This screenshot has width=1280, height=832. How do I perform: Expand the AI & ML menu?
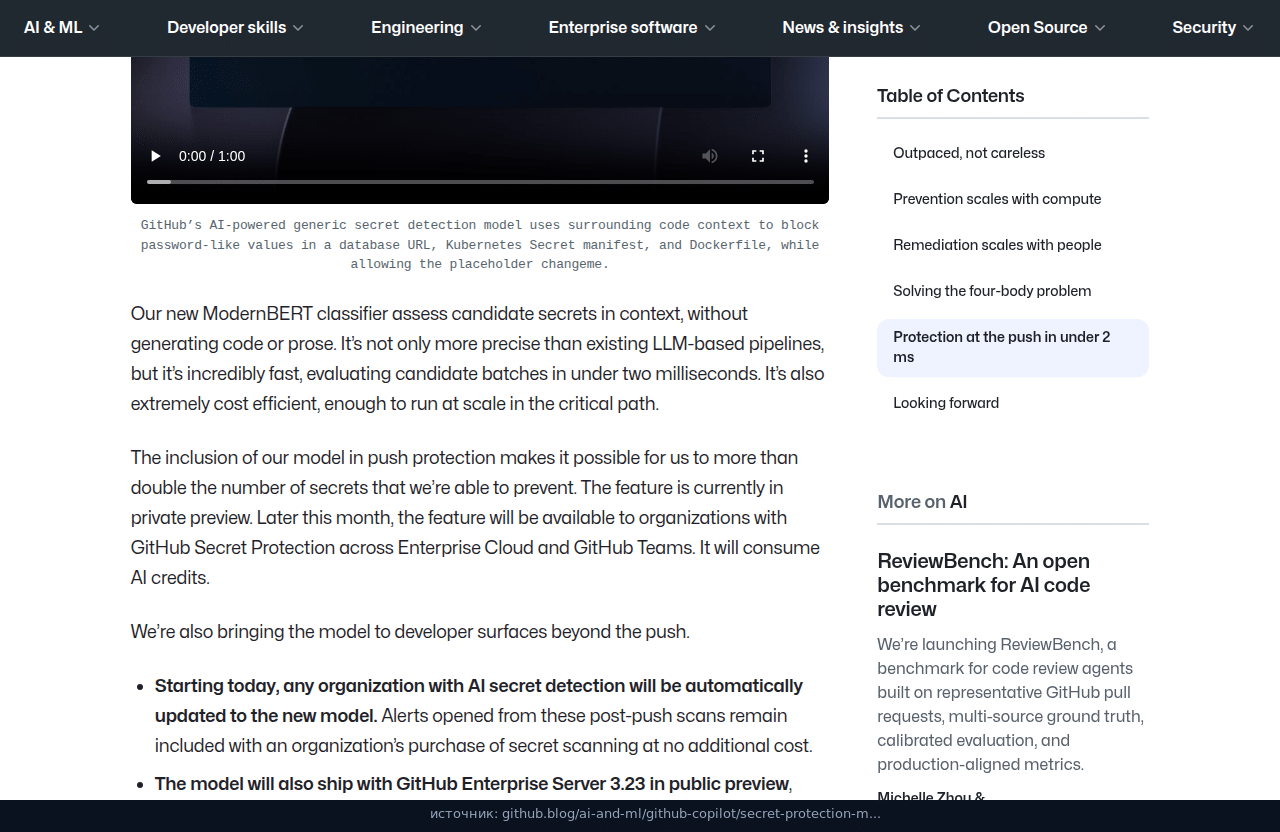(x=62, y=28)
